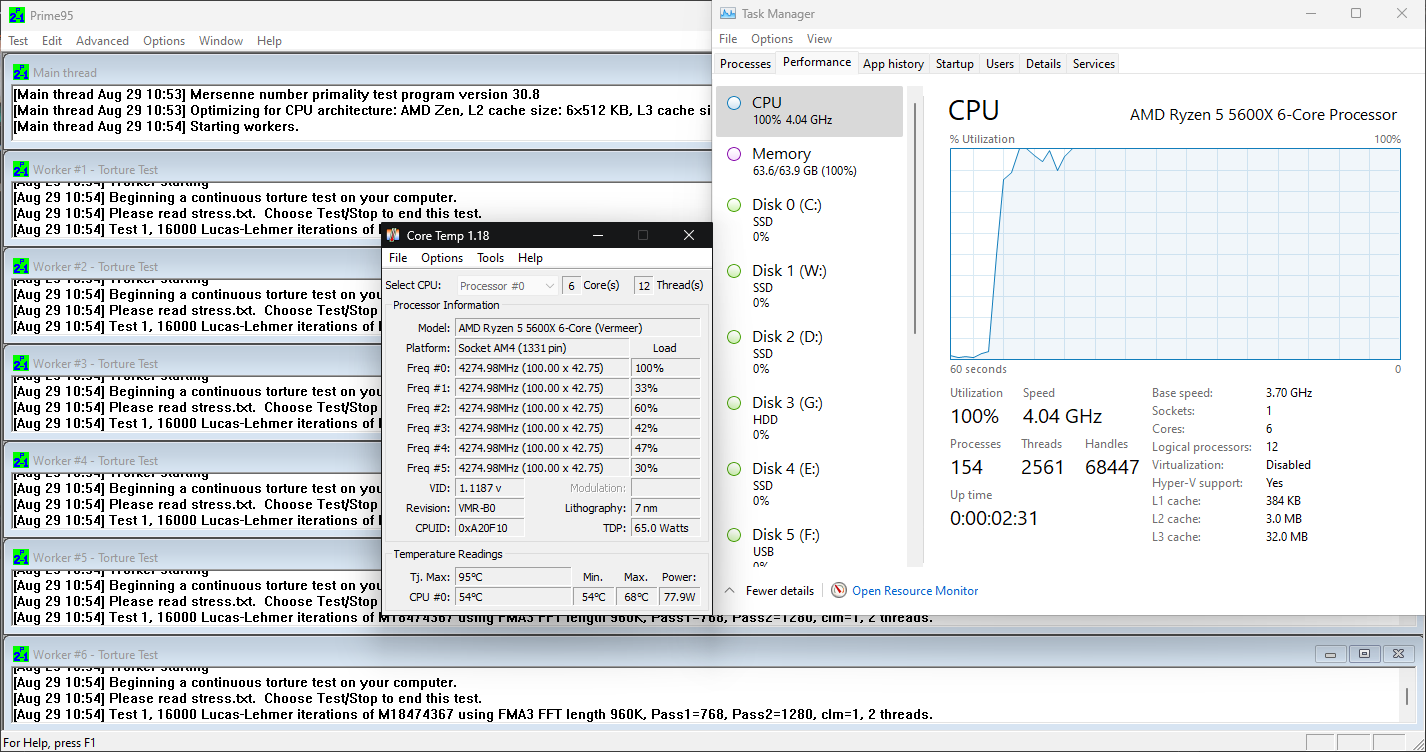
Task: Select the Memory circle icon in Task Manager
Action: pyautogui.click(x=734, y=153)
